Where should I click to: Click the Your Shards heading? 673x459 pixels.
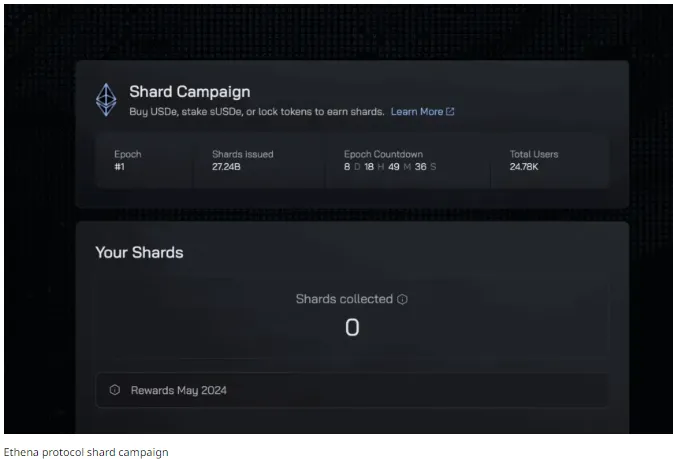coord(139,252)
